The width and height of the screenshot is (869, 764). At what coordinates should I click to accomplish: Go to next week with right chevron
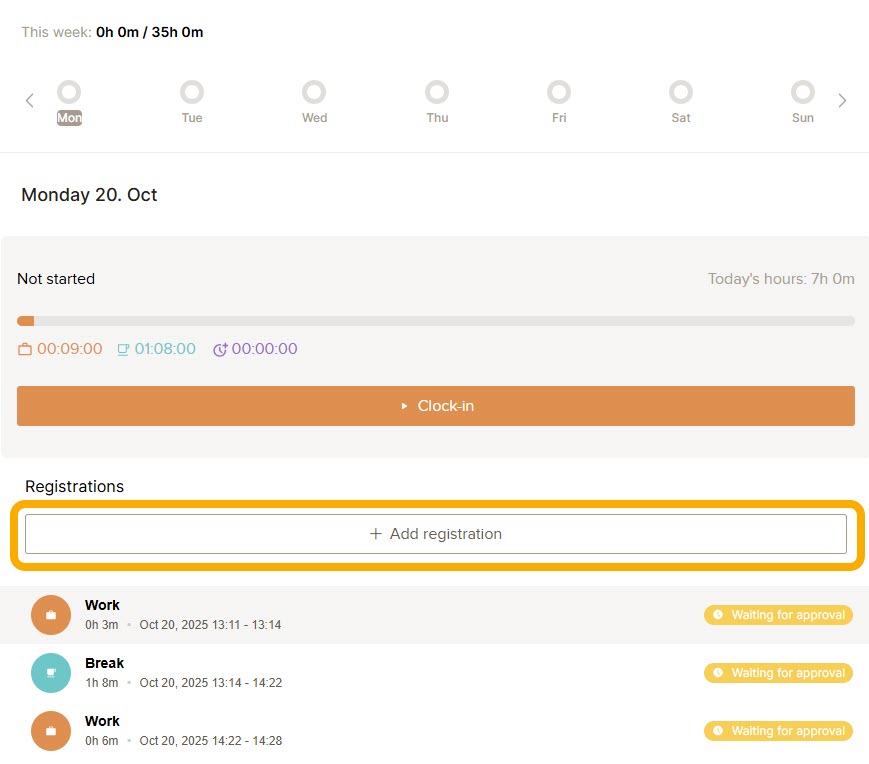tap(842, 100)
